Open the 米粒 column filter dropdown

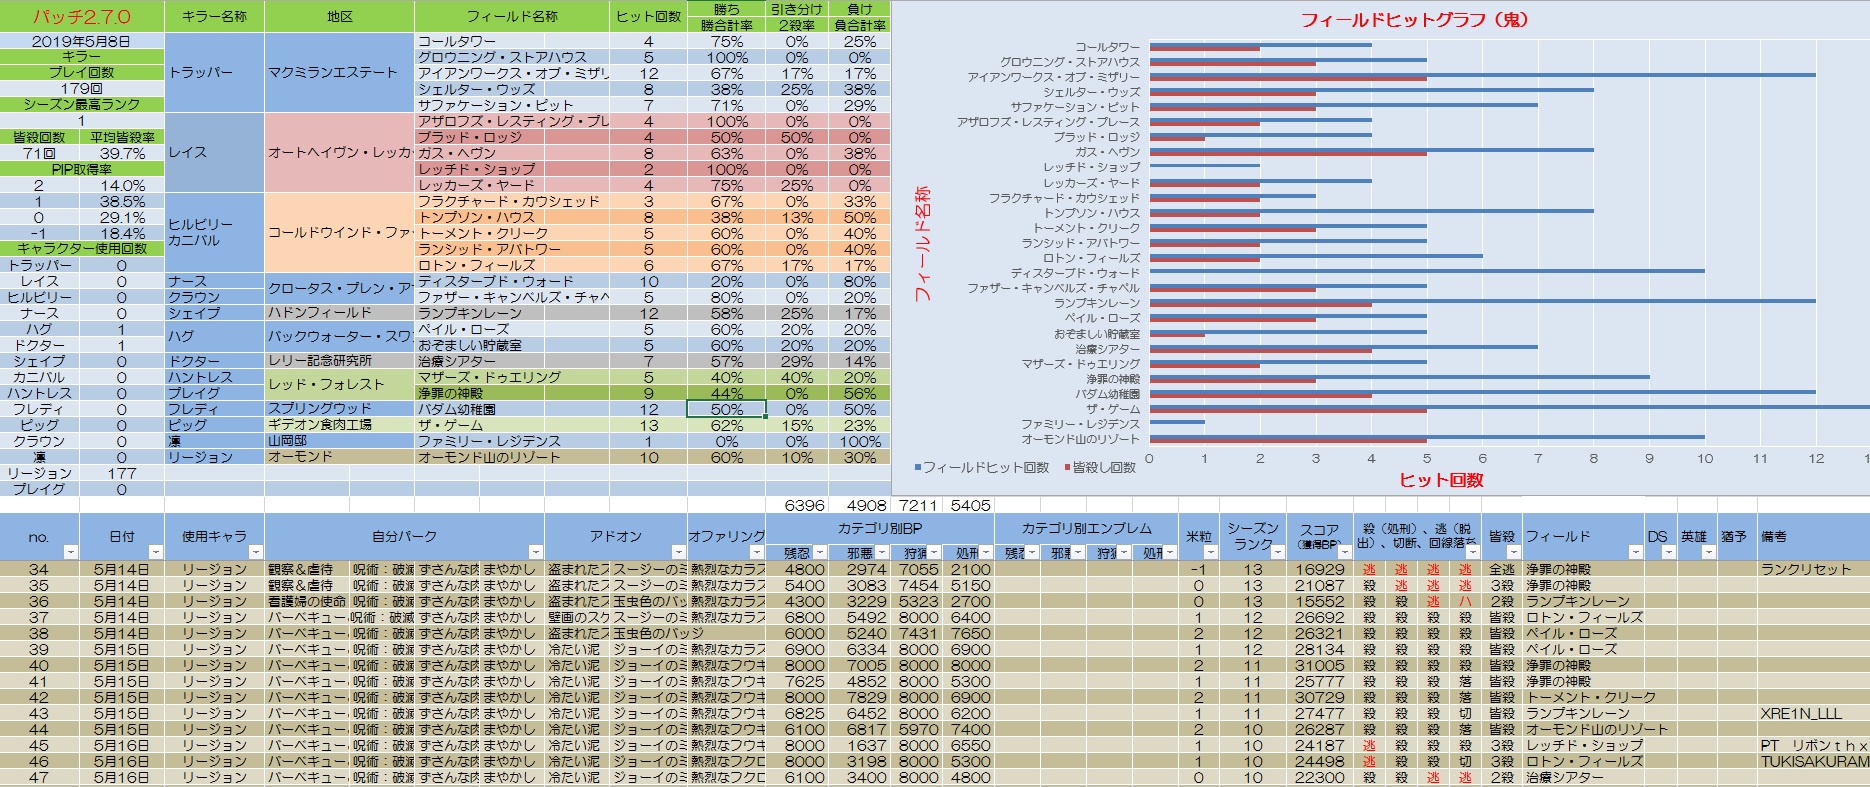click(1210, 552)
